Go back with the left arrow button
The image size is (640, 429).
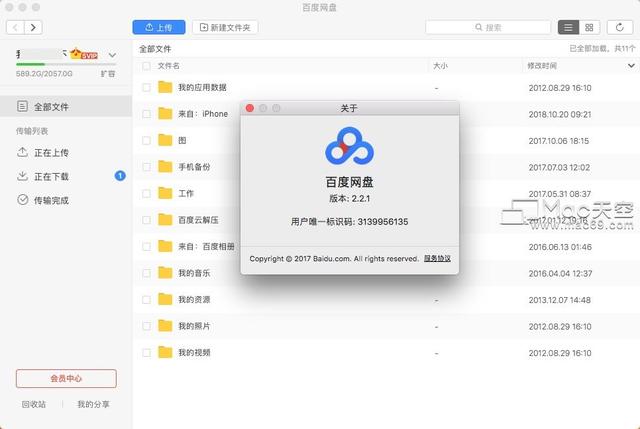(16, 27)
